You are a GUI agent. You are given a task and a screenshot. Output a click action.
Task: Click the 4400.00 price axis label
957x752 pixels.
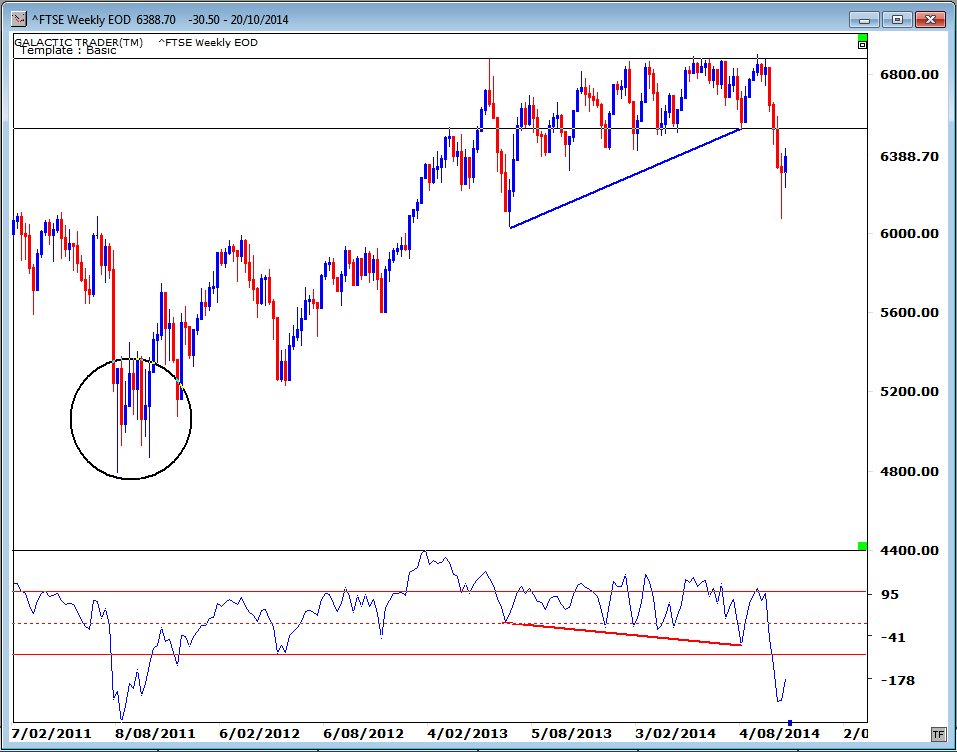[909, 551]
